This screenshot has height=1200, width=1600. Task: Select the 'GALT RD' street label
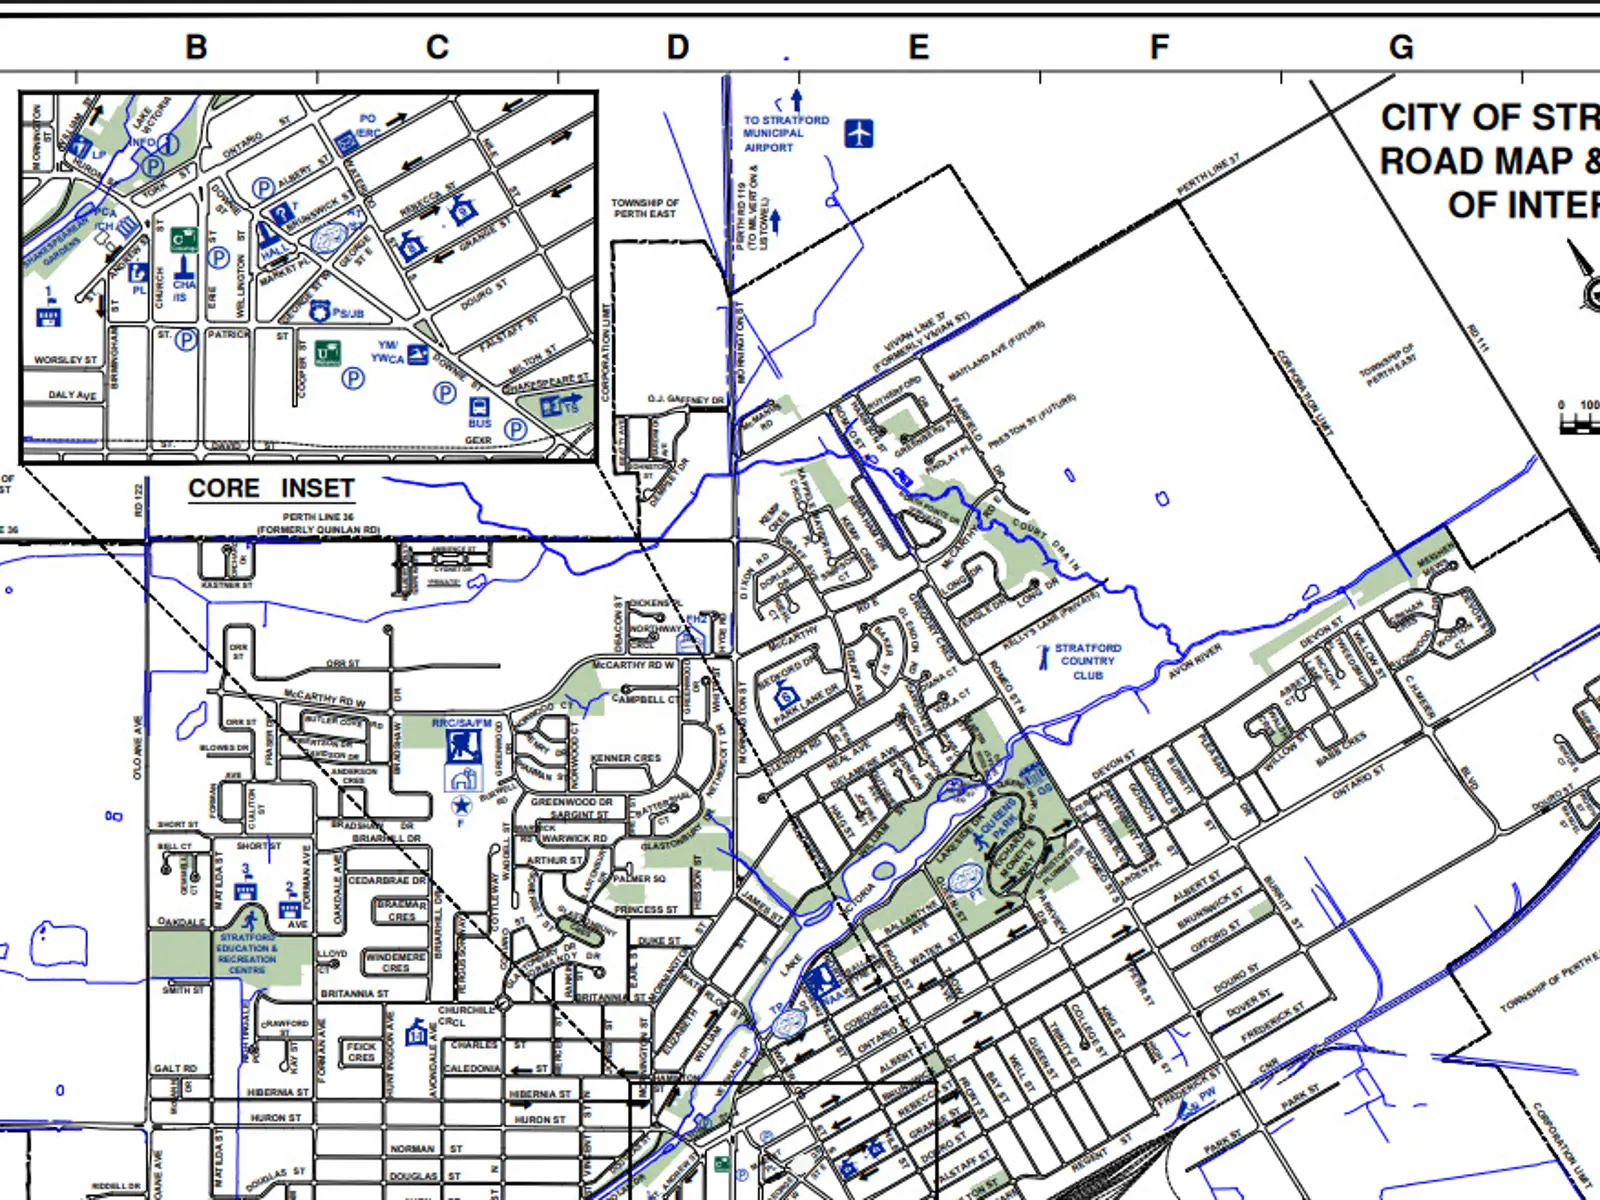176,1068
